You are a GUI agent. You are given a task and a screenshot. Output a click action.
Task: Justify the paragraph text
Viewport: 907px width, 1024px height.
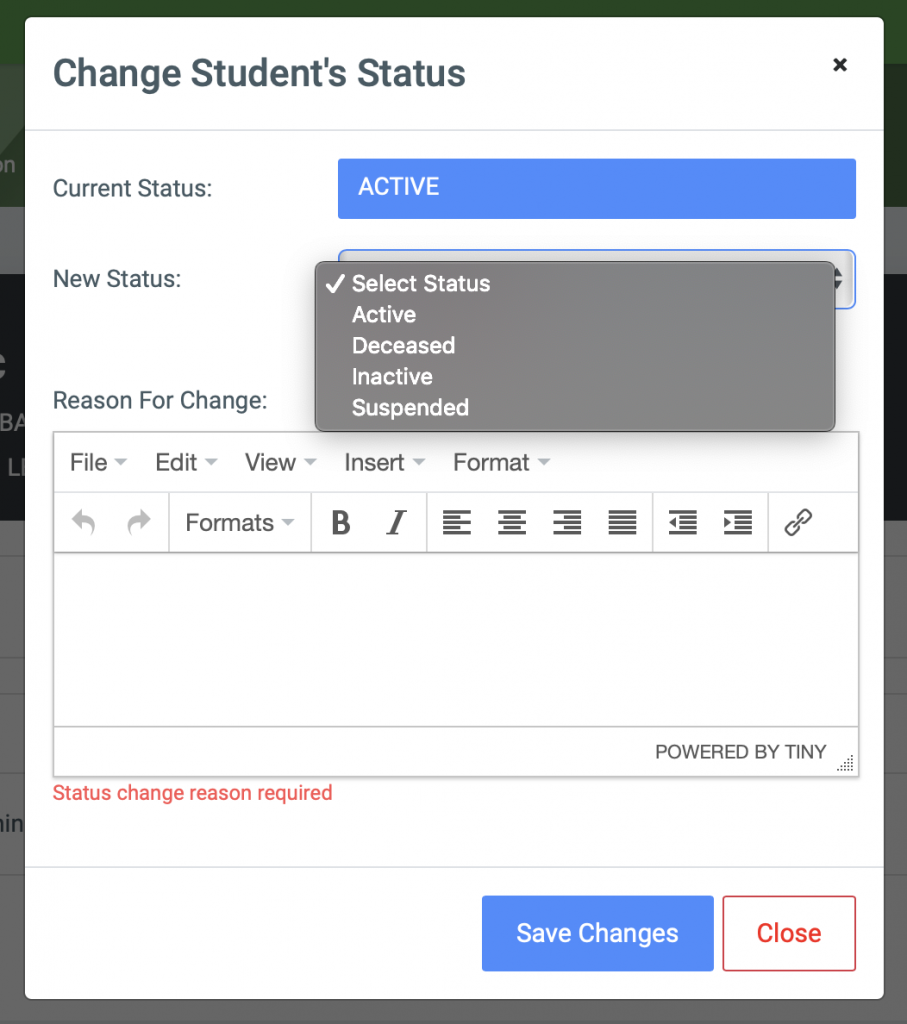tap(622, 522)
